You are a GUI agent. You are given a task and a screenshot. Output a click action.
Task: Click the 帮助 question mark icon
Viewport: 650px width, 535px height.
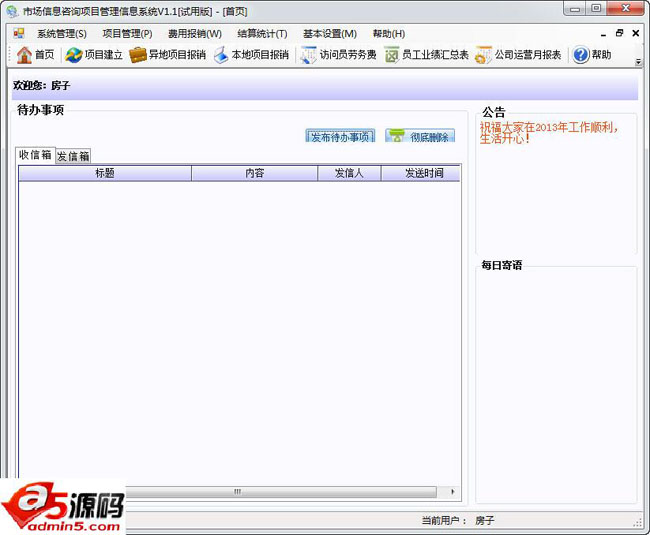point(581,55)
